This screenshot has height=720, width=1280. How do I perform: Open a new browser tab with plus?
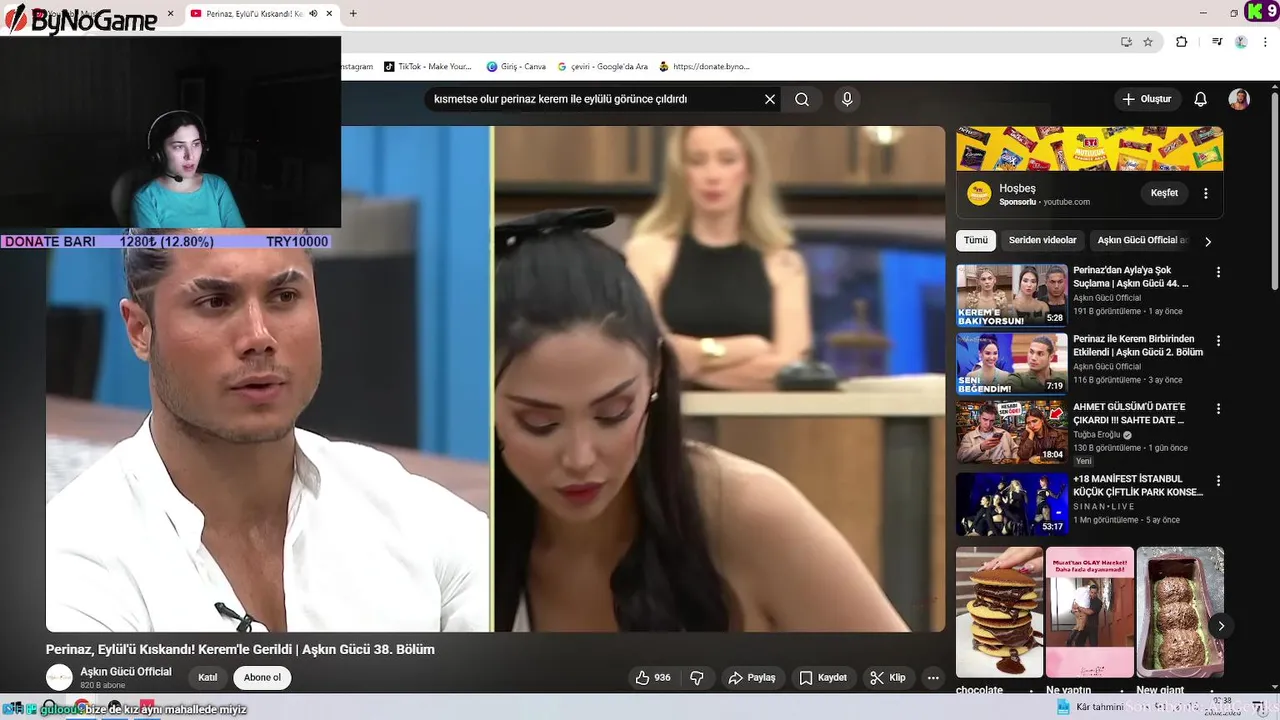(353, 13)
